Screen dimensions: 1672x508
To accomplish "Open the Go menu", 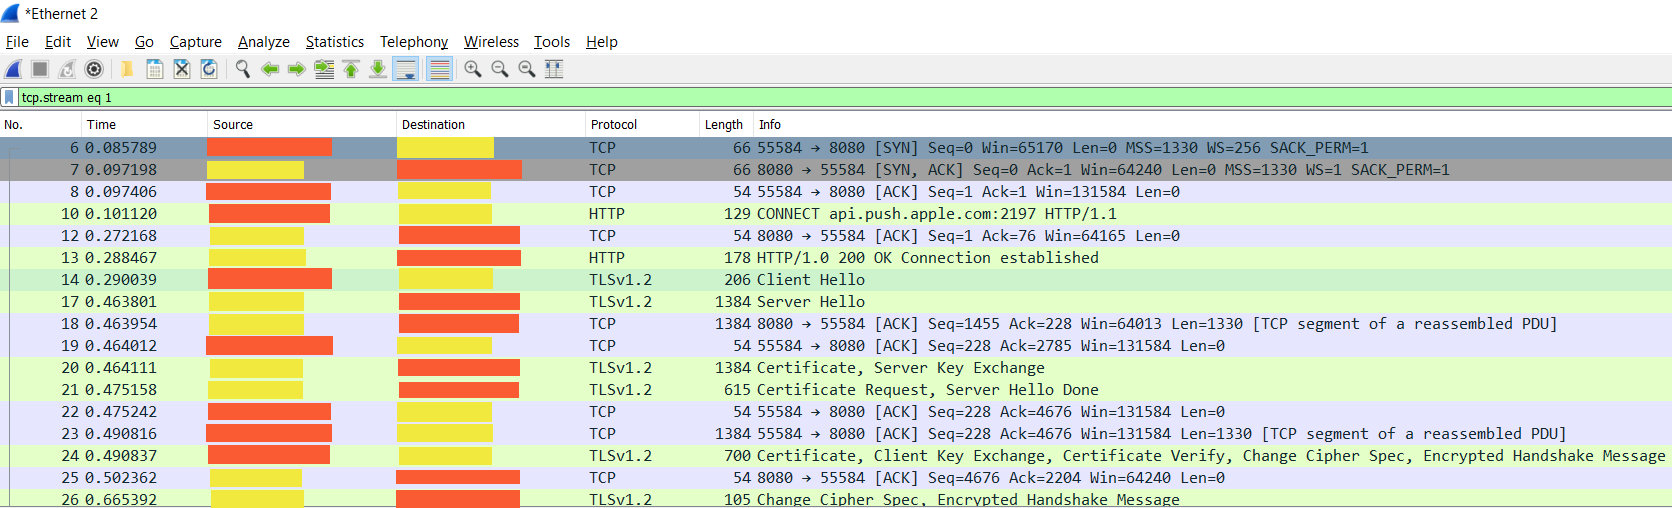I will [x=144, y=42].
